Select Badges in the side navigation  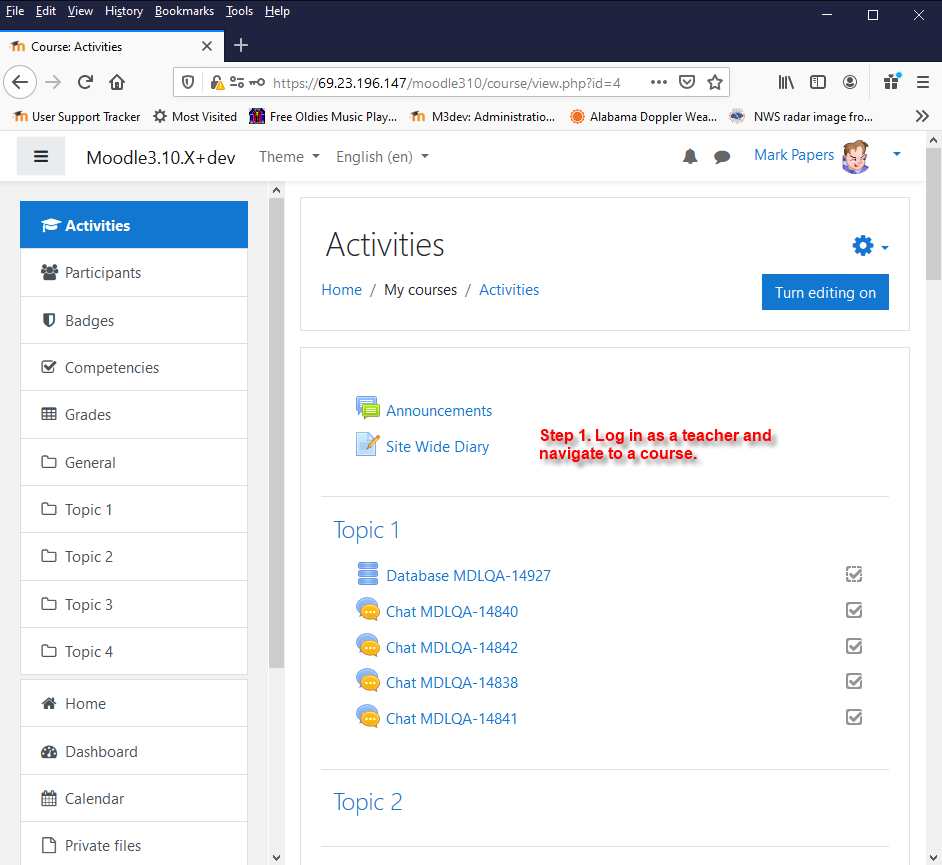click(134, 320)
